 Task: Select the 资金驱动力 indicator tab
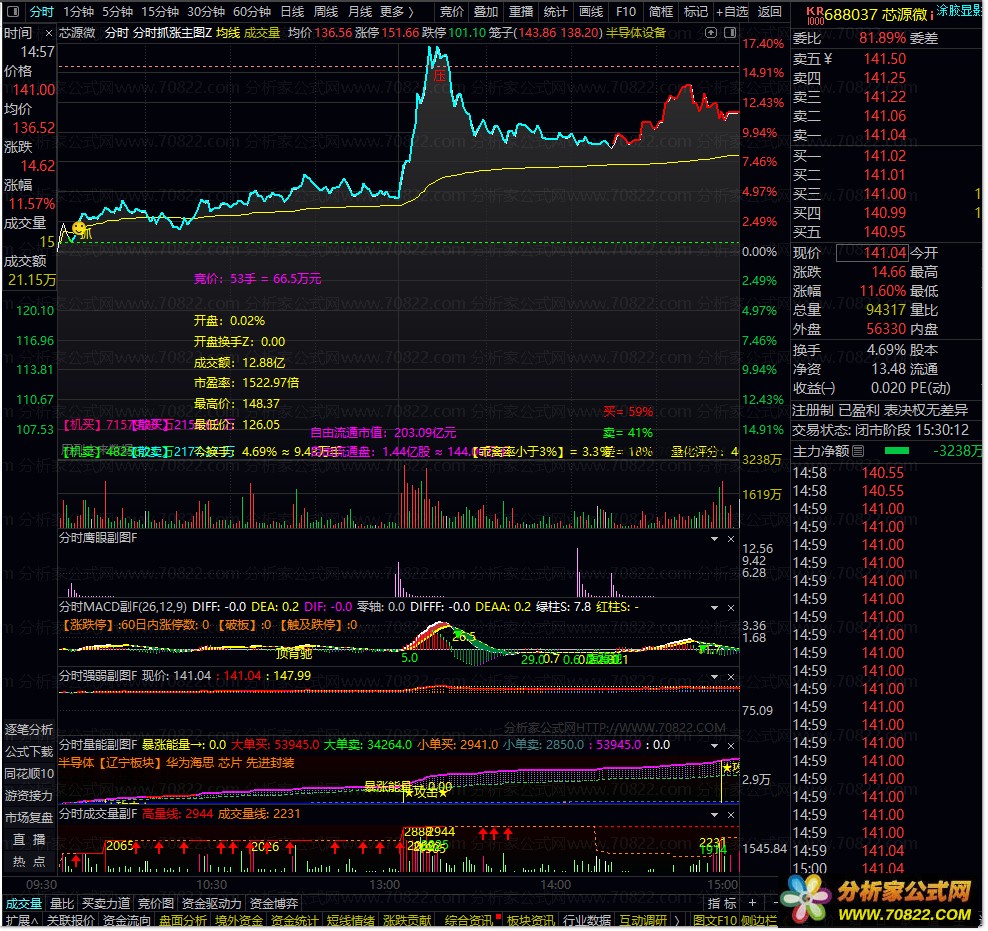[x=212, y=905]
